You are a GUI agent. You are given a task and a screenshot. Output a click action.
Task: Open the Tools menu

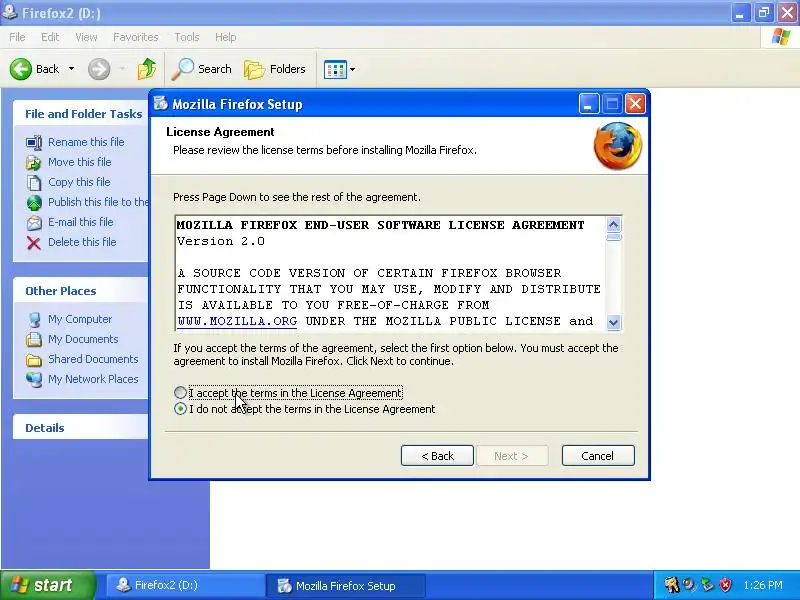click(x=187, y=37)
